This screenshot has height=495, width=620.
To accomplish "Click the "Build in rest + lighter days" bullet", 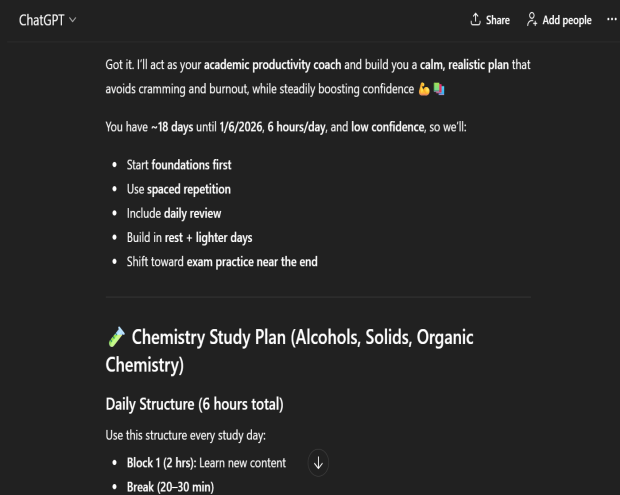I will coord(189,238).
